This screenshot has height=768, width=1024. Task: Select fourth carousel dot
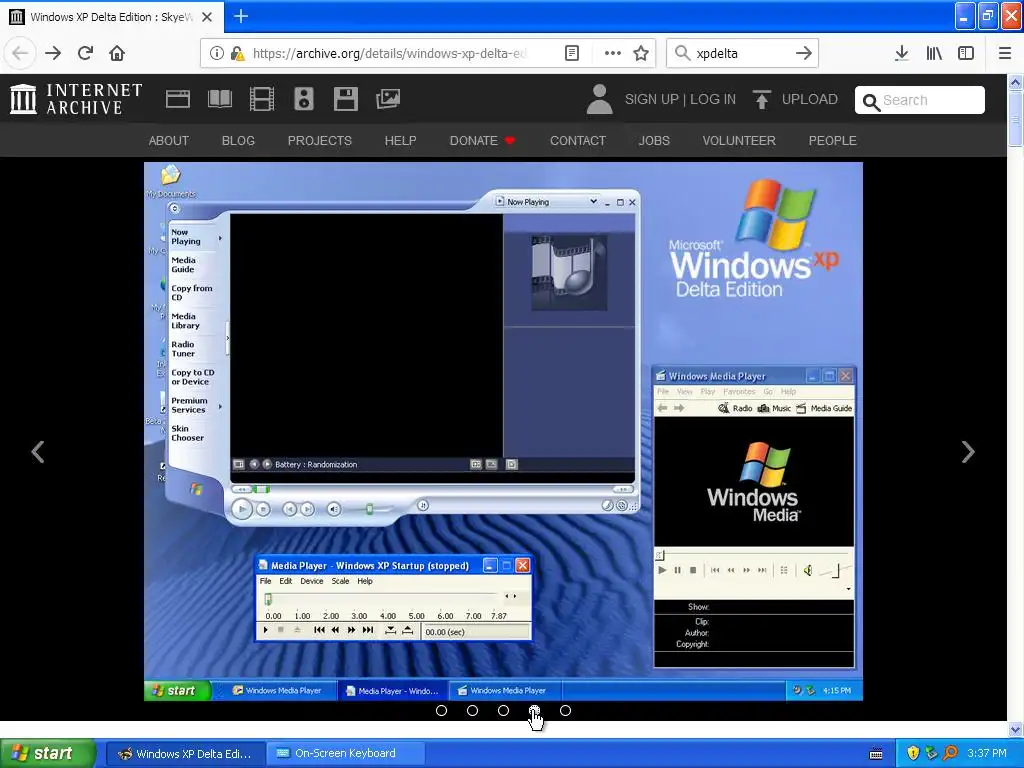[x=534, y=711]
